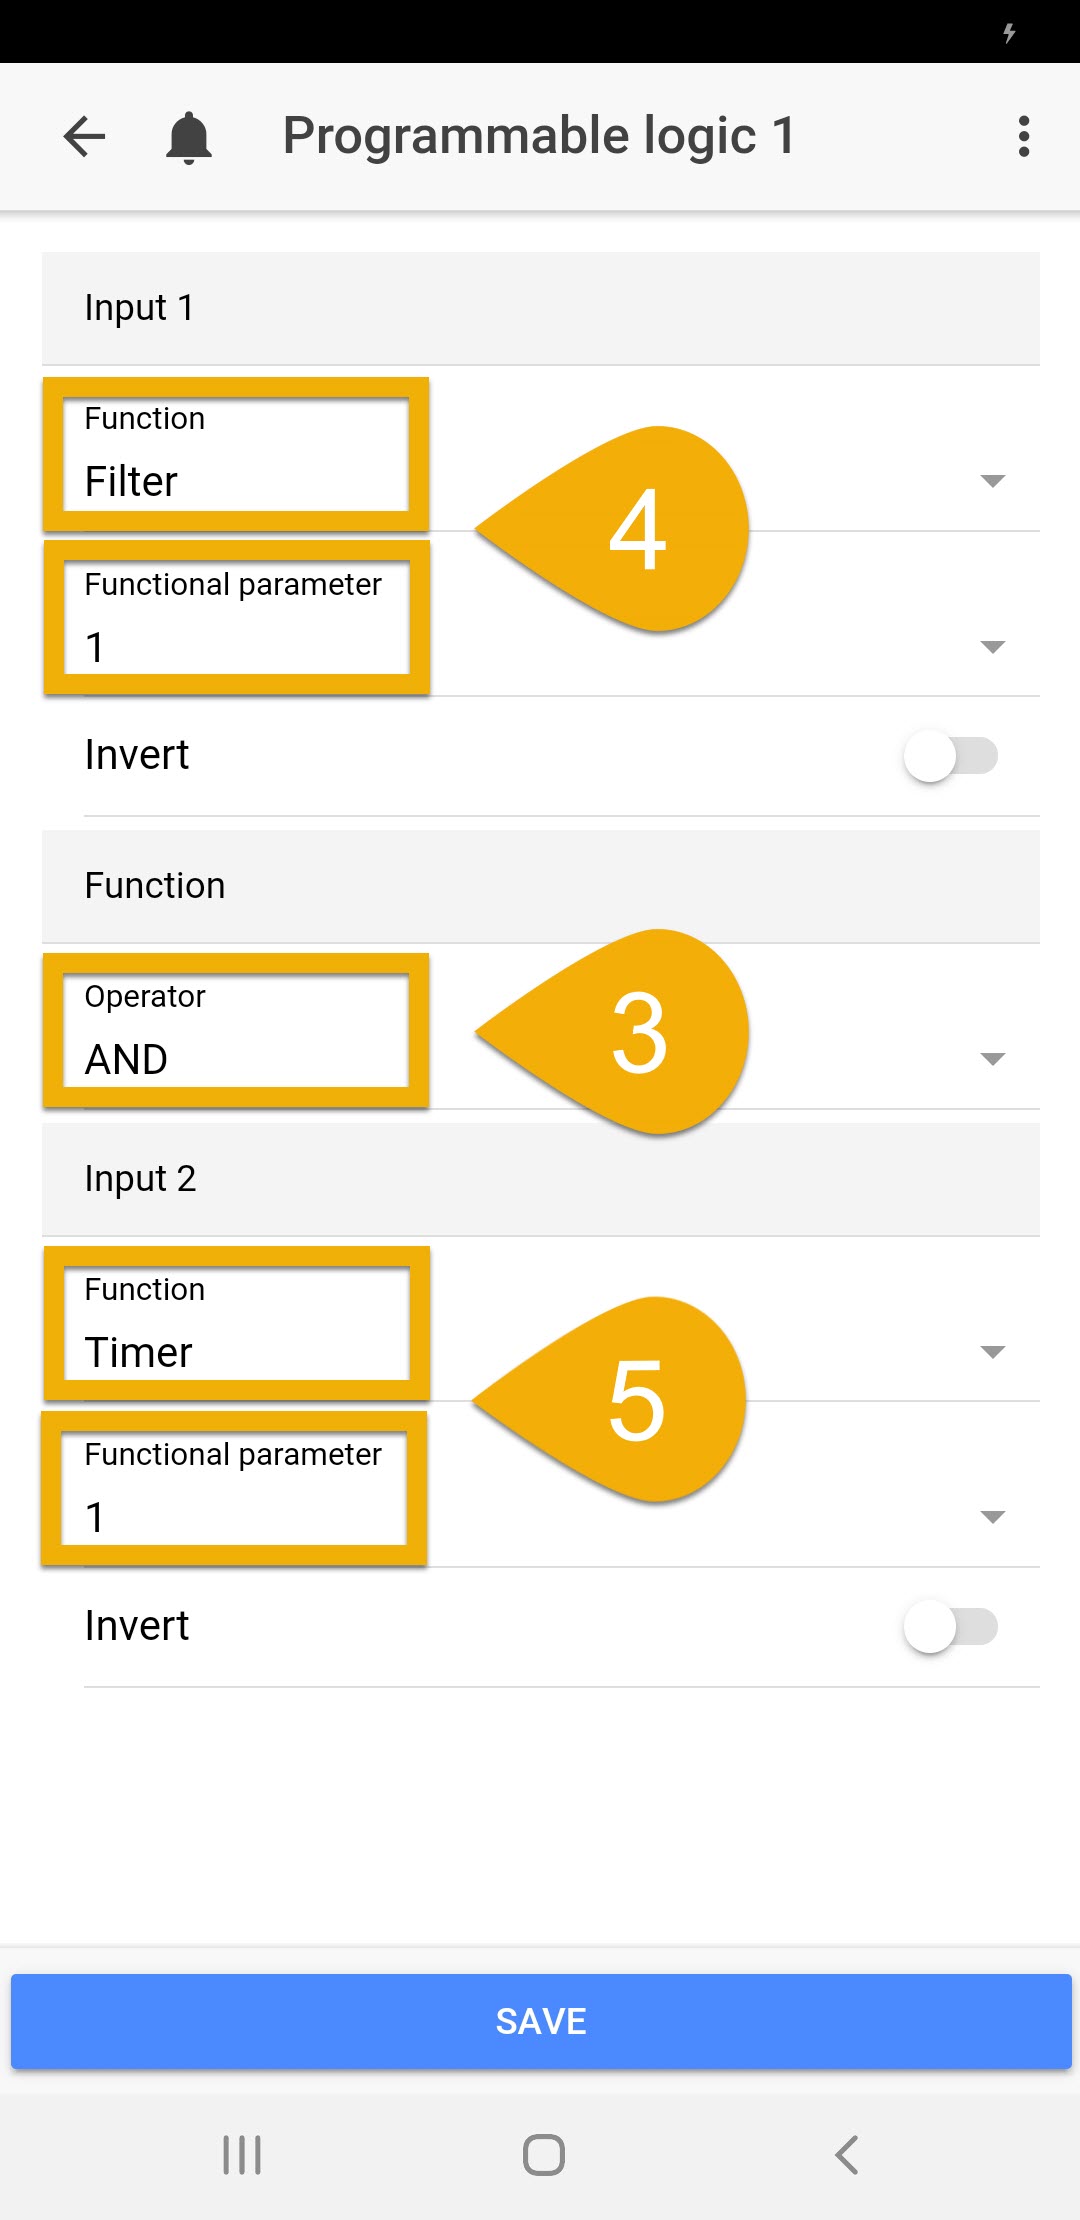Select the Filter function field
Image resolution: width=1080 pixels, height=2220 pixels.
(236, 456)
